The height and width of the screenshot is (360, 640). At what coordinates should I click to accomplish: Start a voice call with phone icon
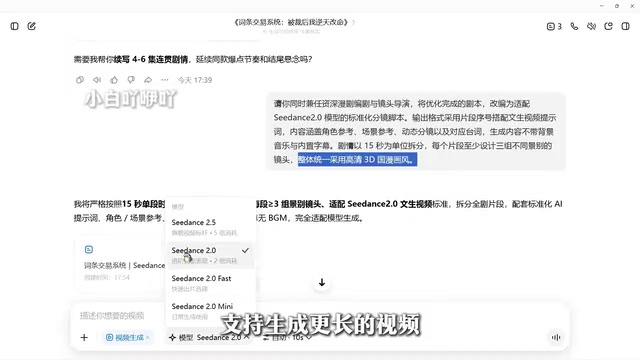tap(574, 26)
